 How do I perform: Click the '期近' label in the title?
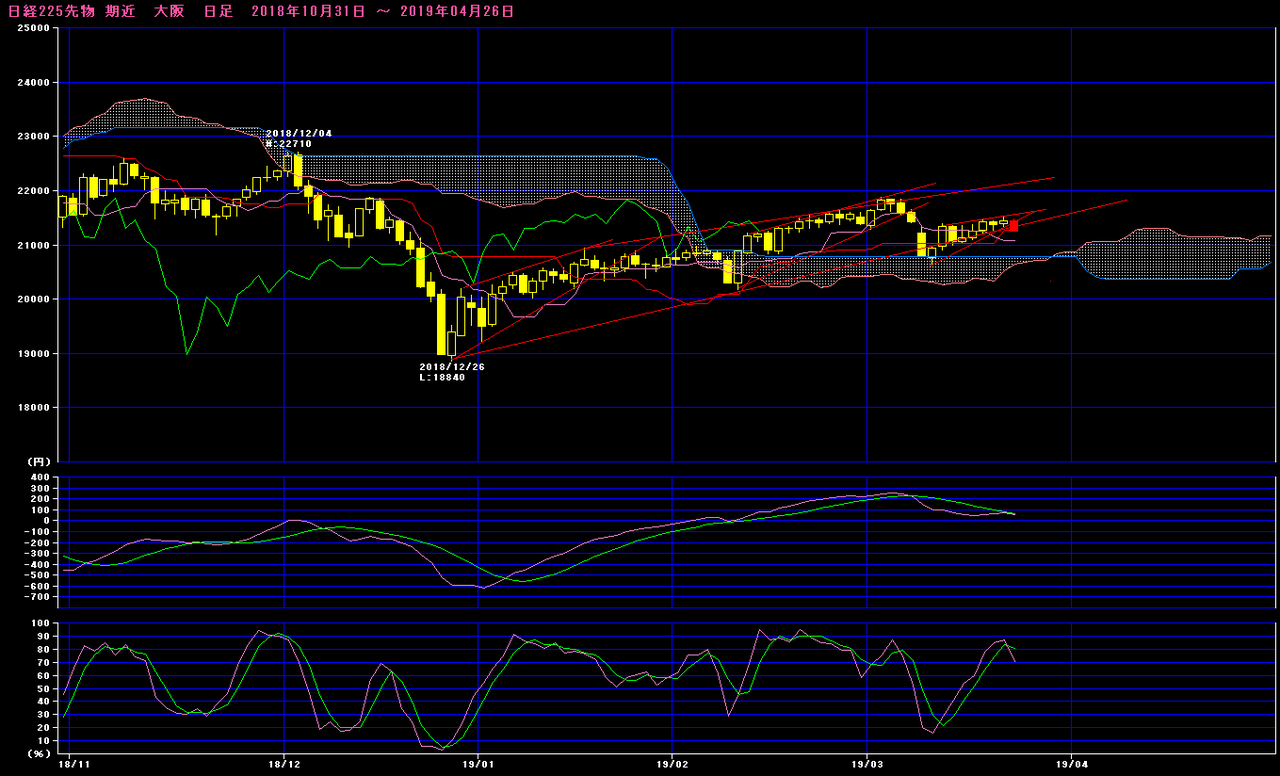click(121, 11)
